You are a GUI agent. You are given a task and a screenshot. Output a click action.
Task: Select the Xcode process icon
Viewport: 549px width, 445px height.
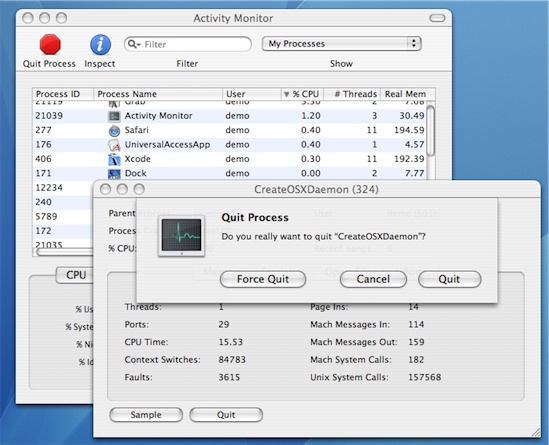(114, 159)
